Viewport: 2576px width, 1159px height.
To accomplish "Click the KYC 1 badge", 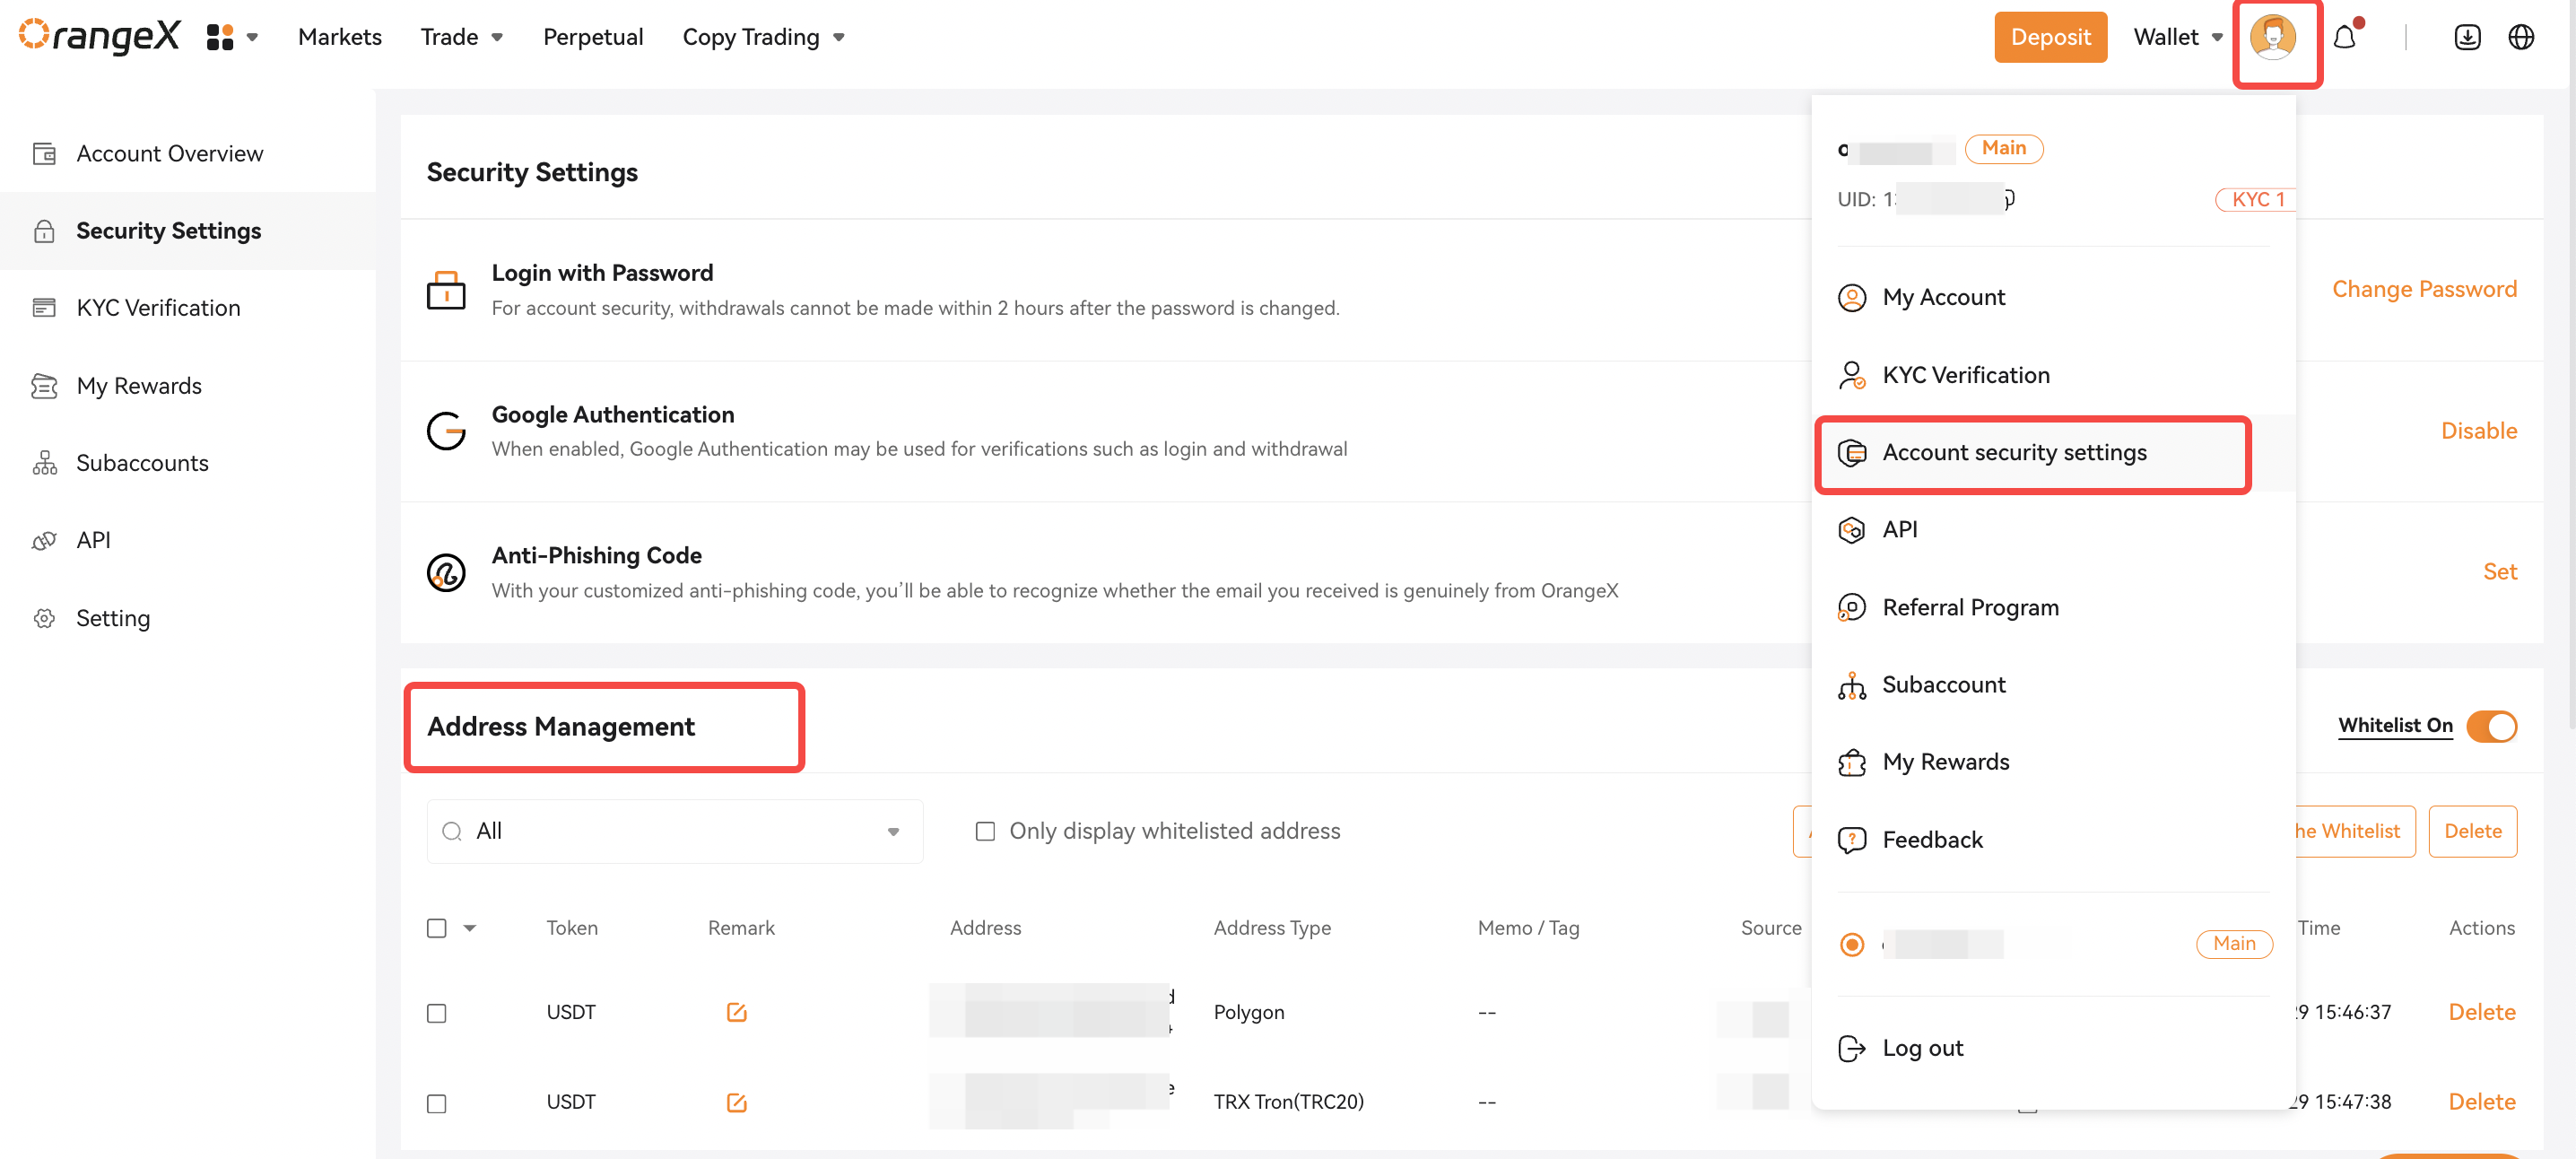I will [x=2257, y=199].
